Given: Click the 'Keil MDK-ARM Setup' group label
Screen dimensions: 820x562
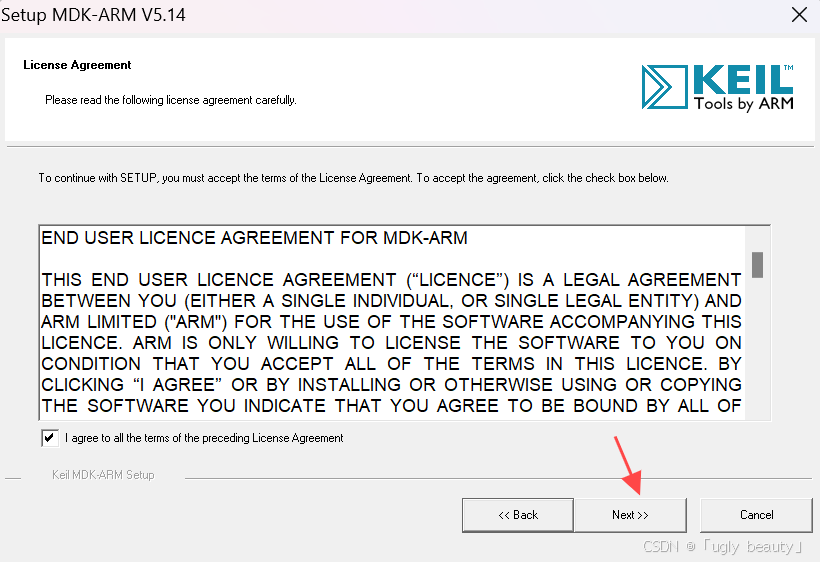Looking at the screenshot, I should [103, 475].
